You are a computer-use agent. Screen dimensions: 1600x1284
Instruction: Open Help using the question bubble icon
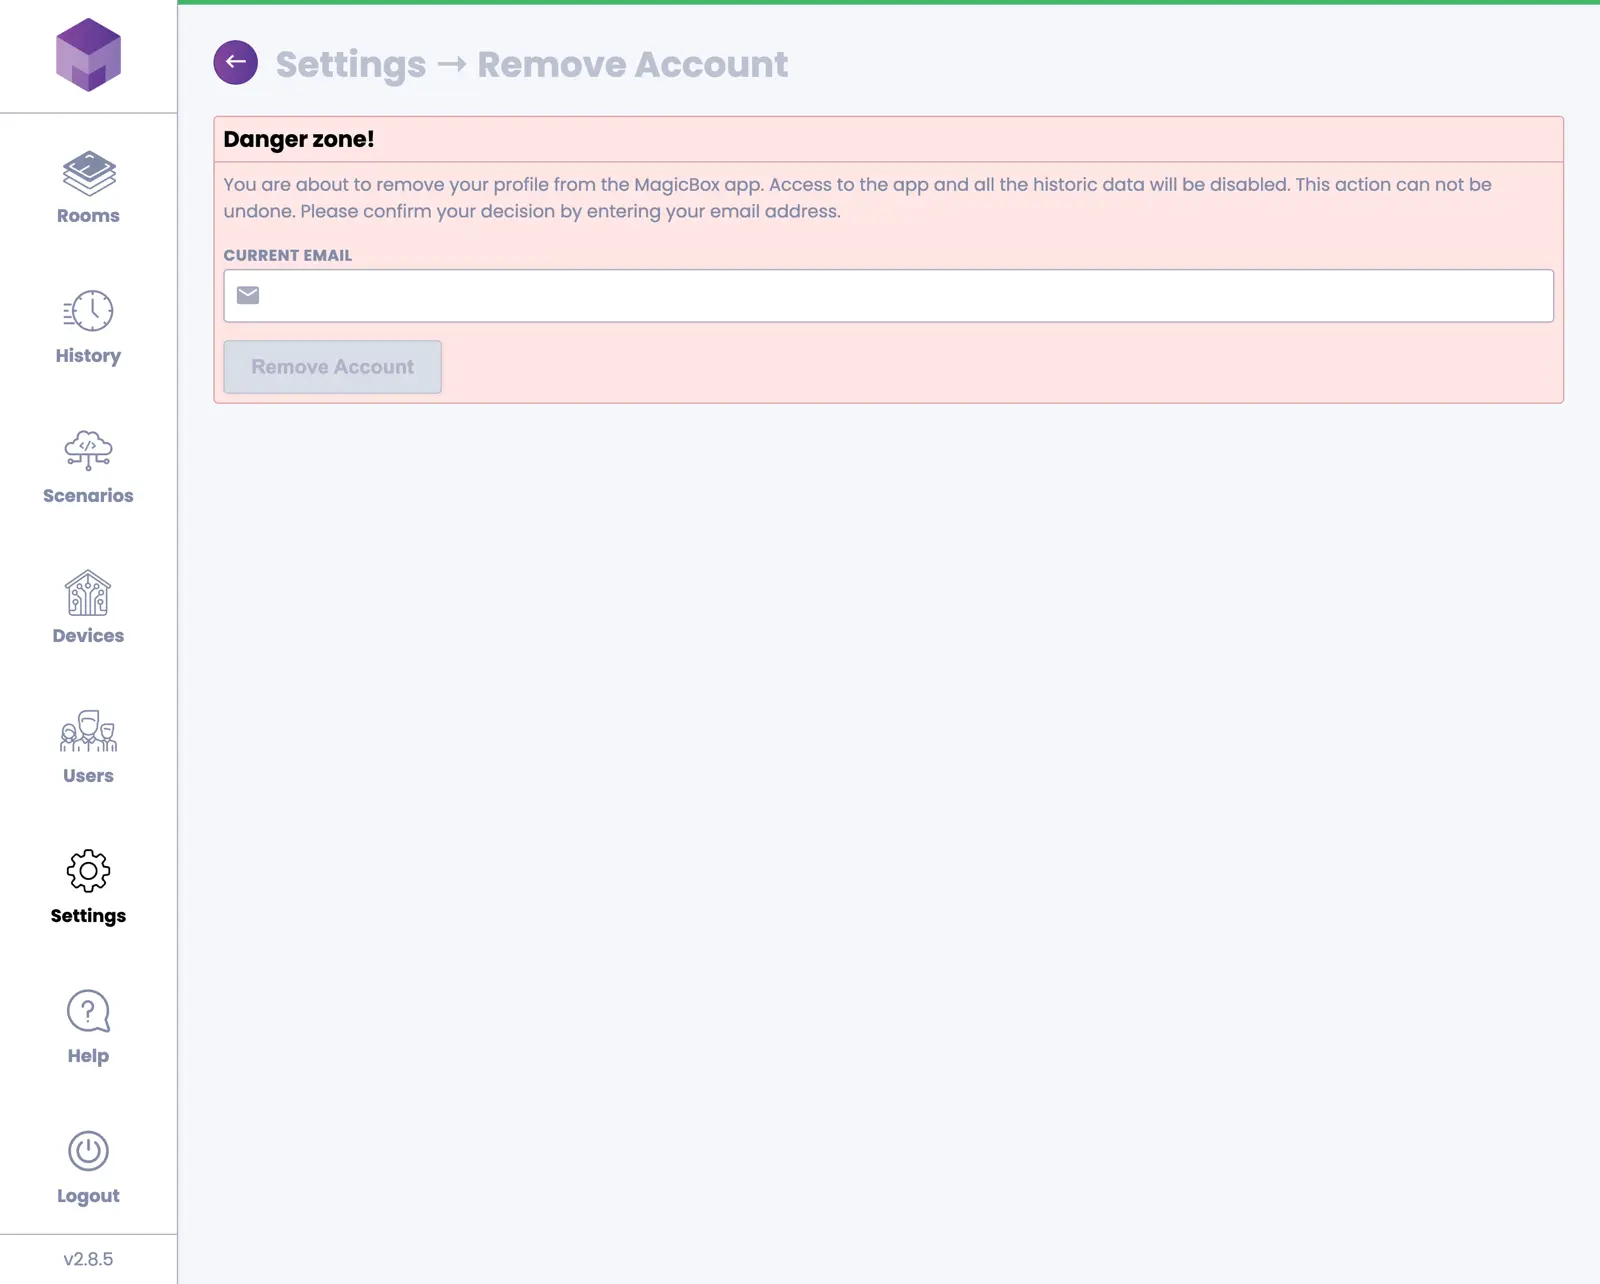click(89, 1011)
